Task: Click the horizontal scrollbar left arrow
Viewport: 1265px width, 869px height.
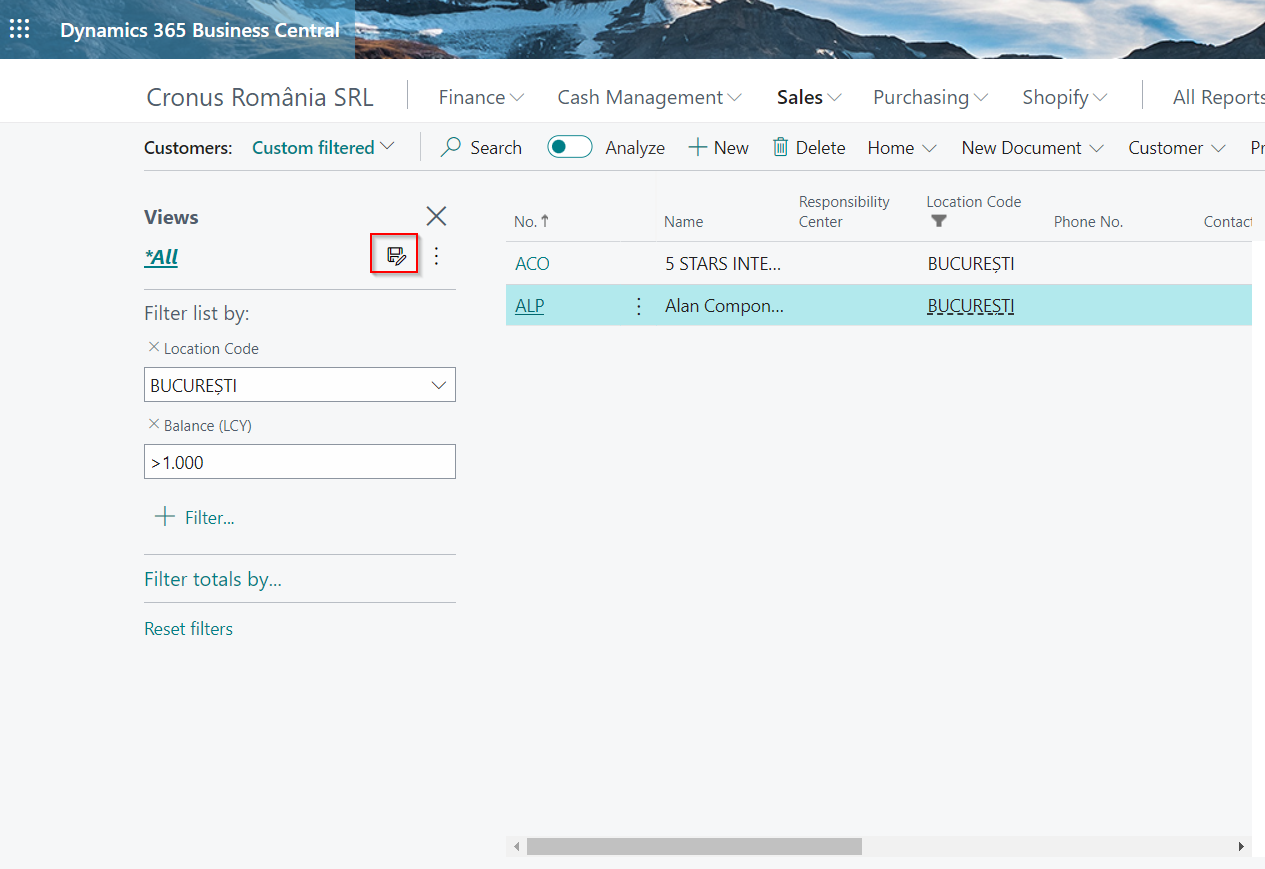Action: click(x=516, y=846)
